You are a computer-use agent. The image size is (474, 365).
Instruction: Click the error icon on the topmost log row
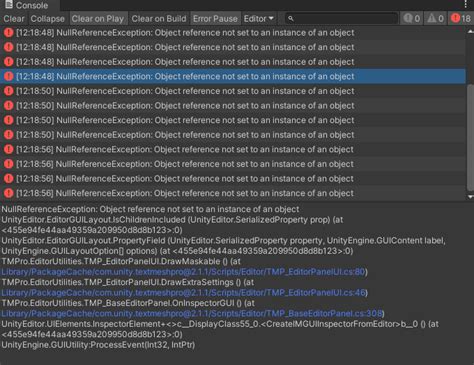pos(9,33)
